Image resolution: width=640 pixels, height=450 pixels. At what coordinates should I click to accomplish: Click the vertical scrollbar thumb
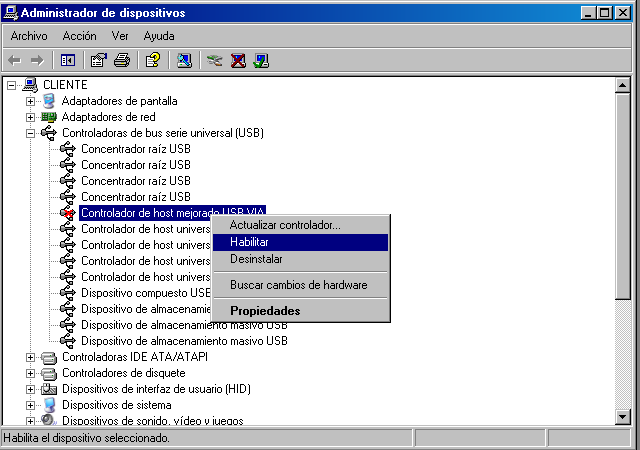[x=622, y=196]
